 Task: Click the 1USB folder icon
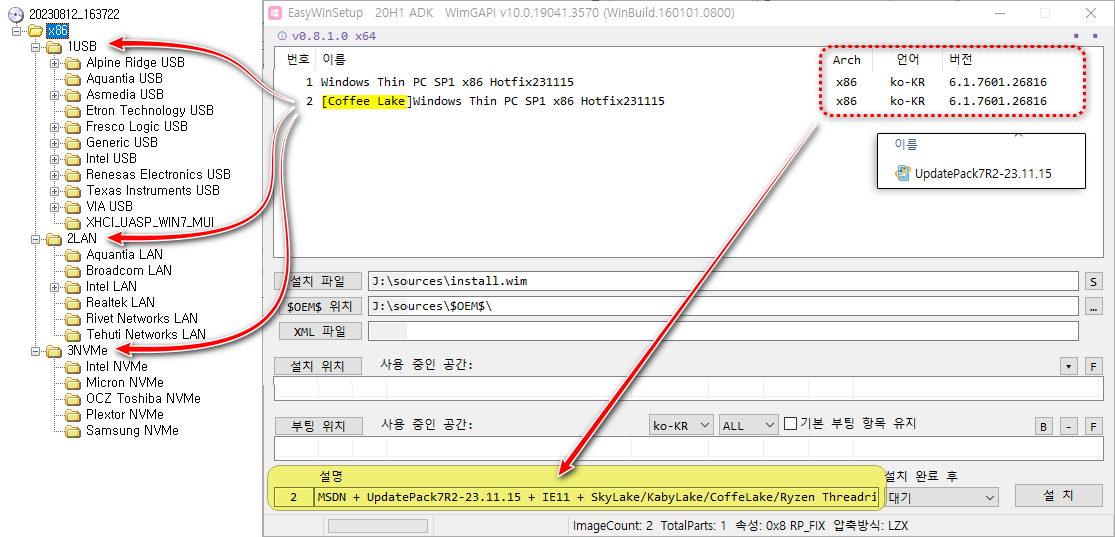[55, 46]
